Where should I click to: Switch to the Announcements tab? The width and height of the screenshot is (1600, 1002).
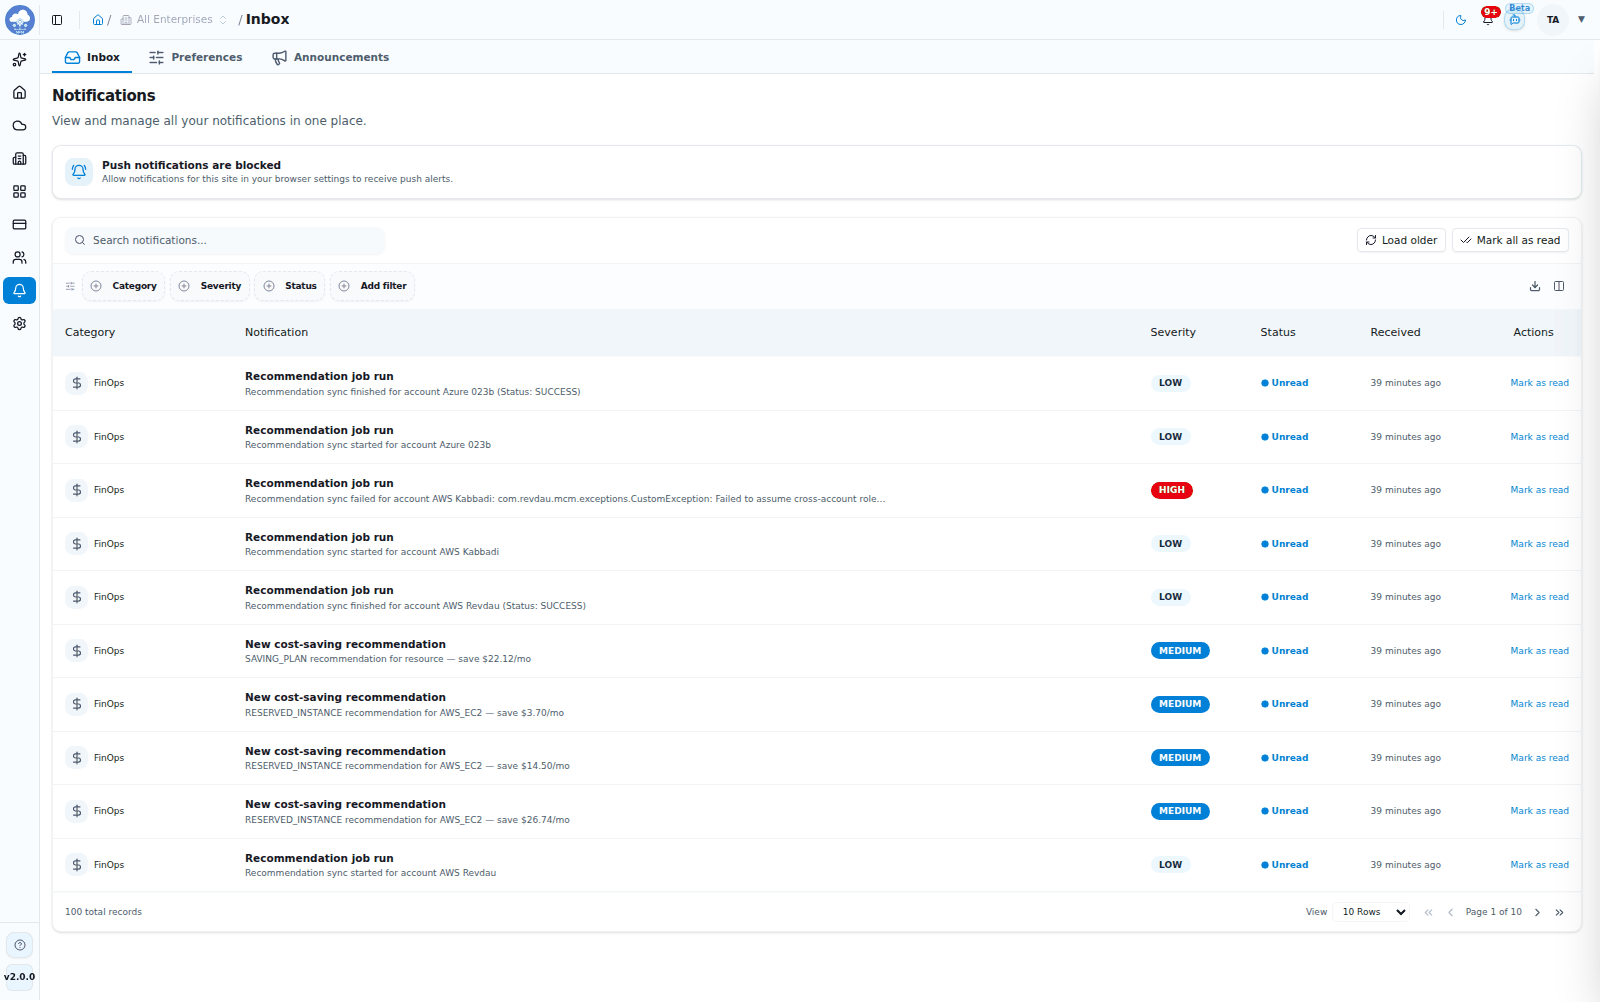click(x=331, y=57)
